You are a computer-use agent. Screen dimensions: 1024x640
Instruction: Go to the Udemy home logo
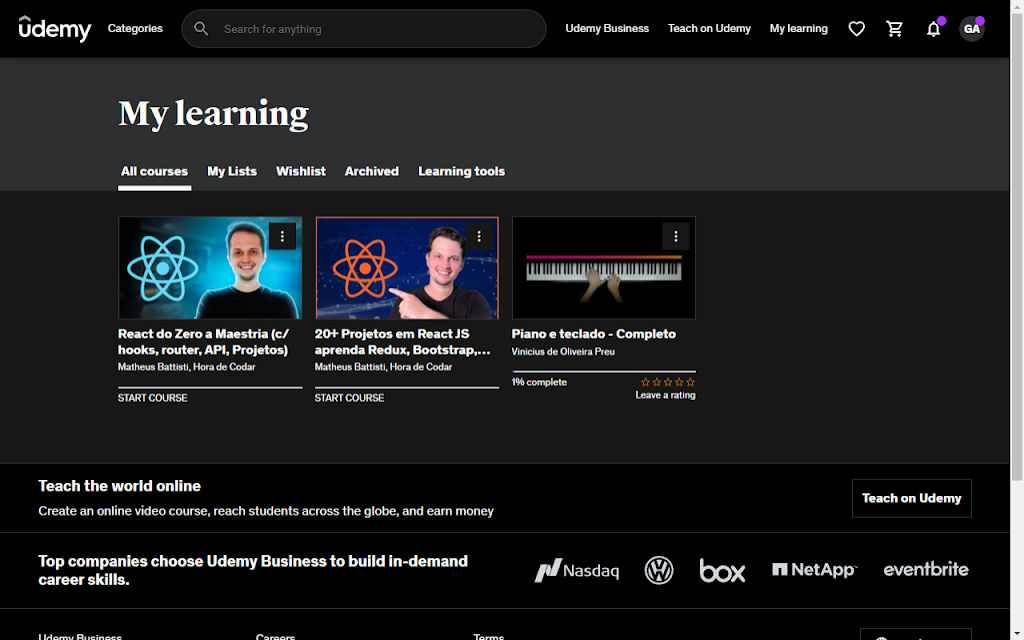(x=55, y=29)
